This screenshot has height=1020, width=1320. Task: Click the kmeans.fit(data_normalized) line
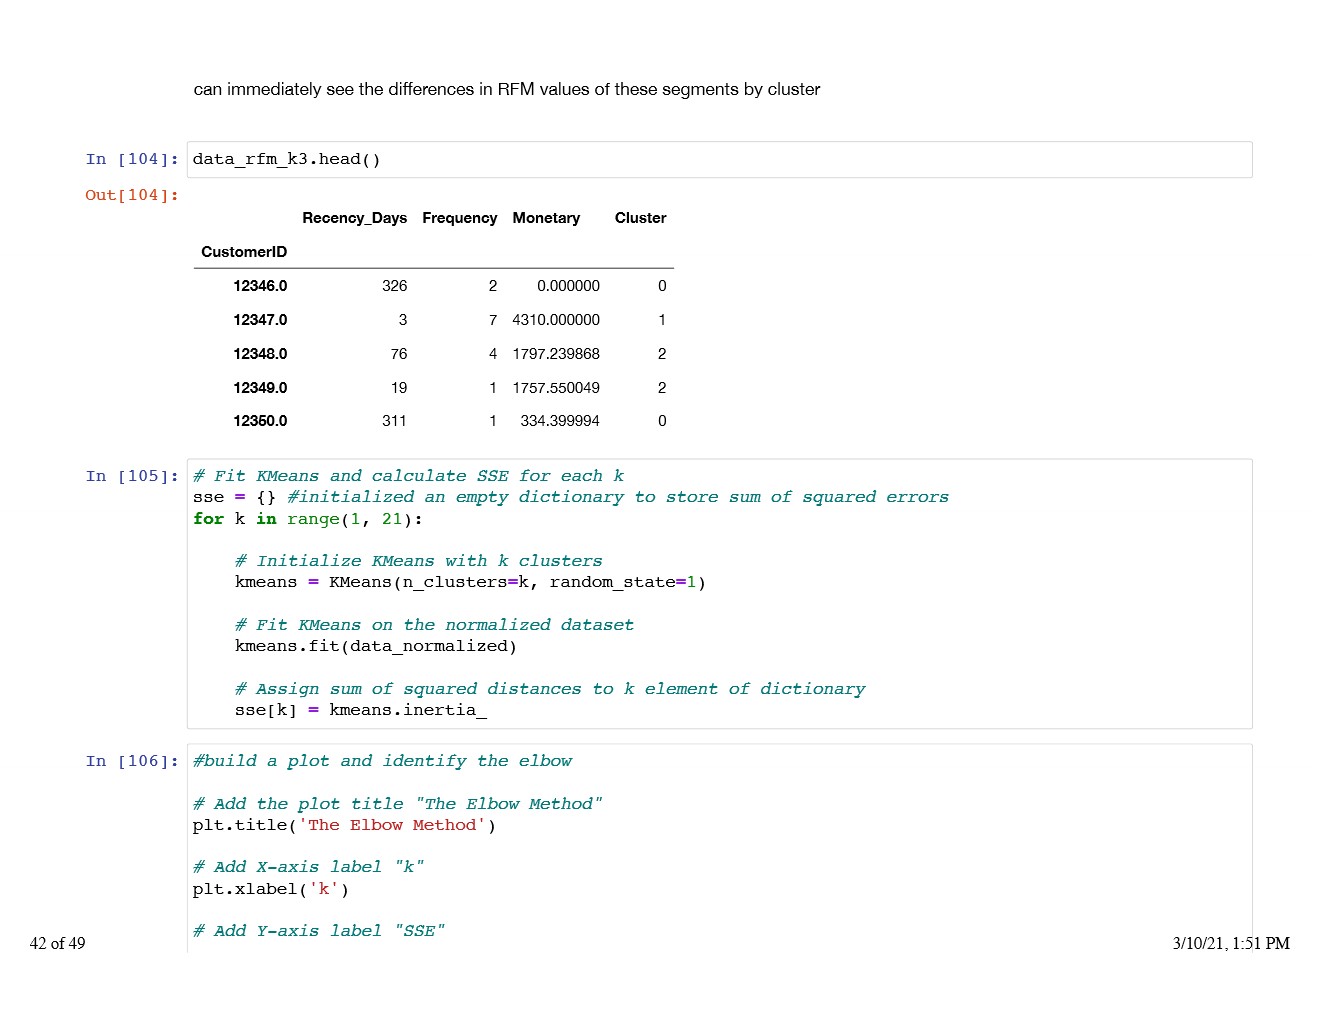coord(375,646)
